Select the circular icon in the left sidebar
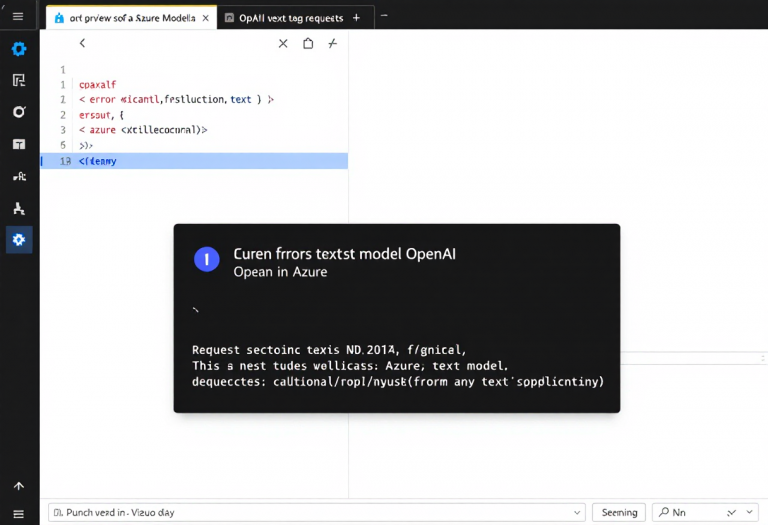The height and width of the screenshot is (525, 768). click(19, 112)
